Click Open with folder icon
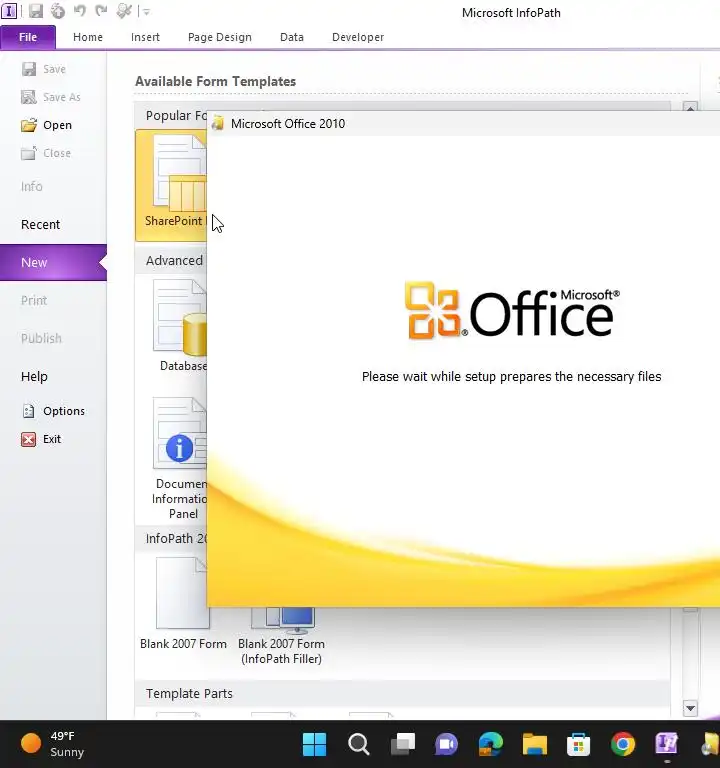The image size is (720, 768). point(47,125)
